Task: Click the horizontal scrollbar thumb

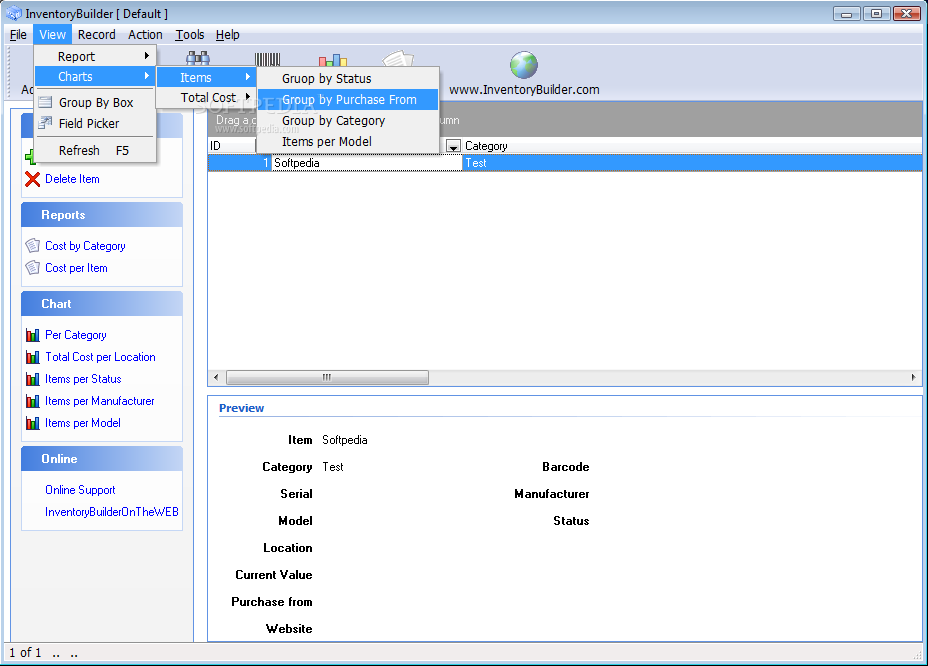Action: click(x=327, y=377)
